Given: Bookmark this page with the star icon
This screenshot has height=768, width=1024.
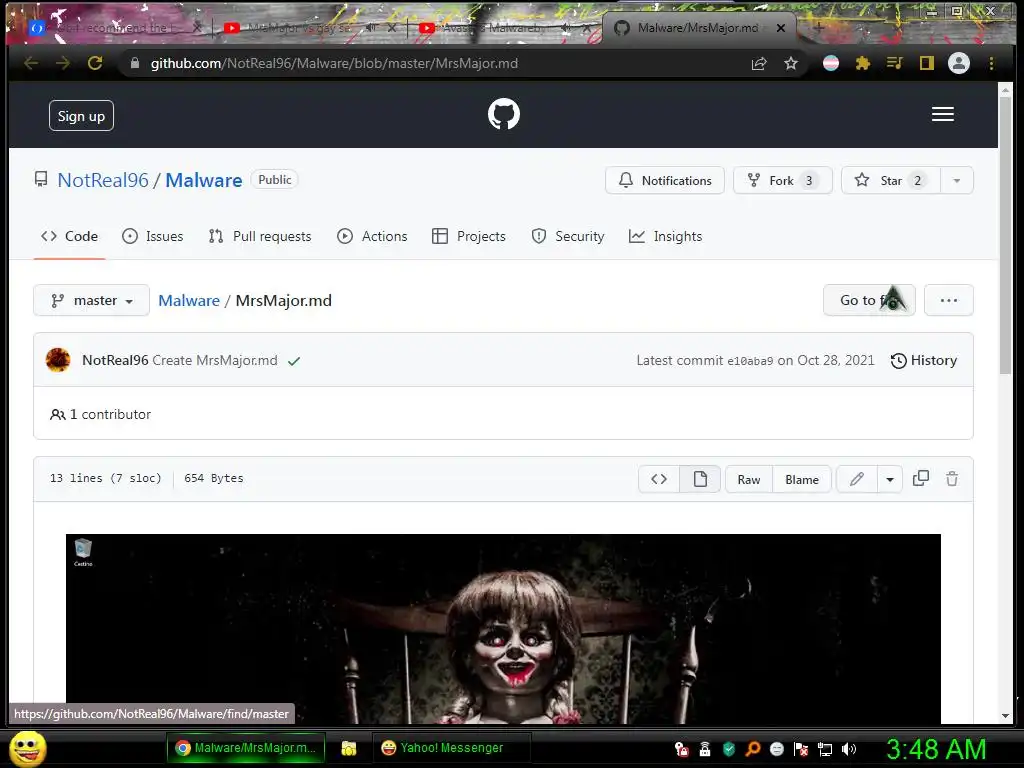Looking at the screenshot, I should [791, 63].
